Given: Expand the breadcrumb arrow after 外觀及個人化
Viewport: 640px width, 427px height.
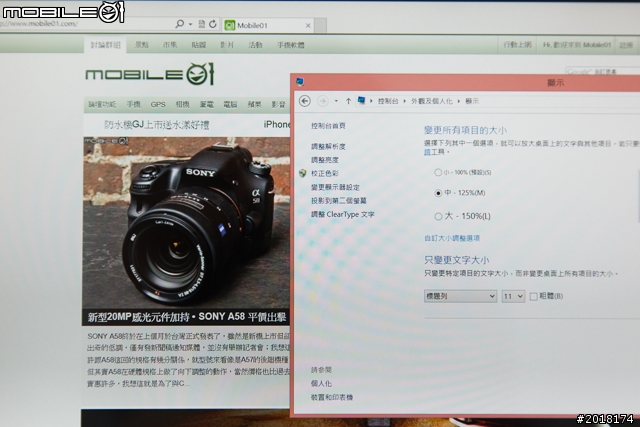Looking at the screenshot, I should [458, 101].
